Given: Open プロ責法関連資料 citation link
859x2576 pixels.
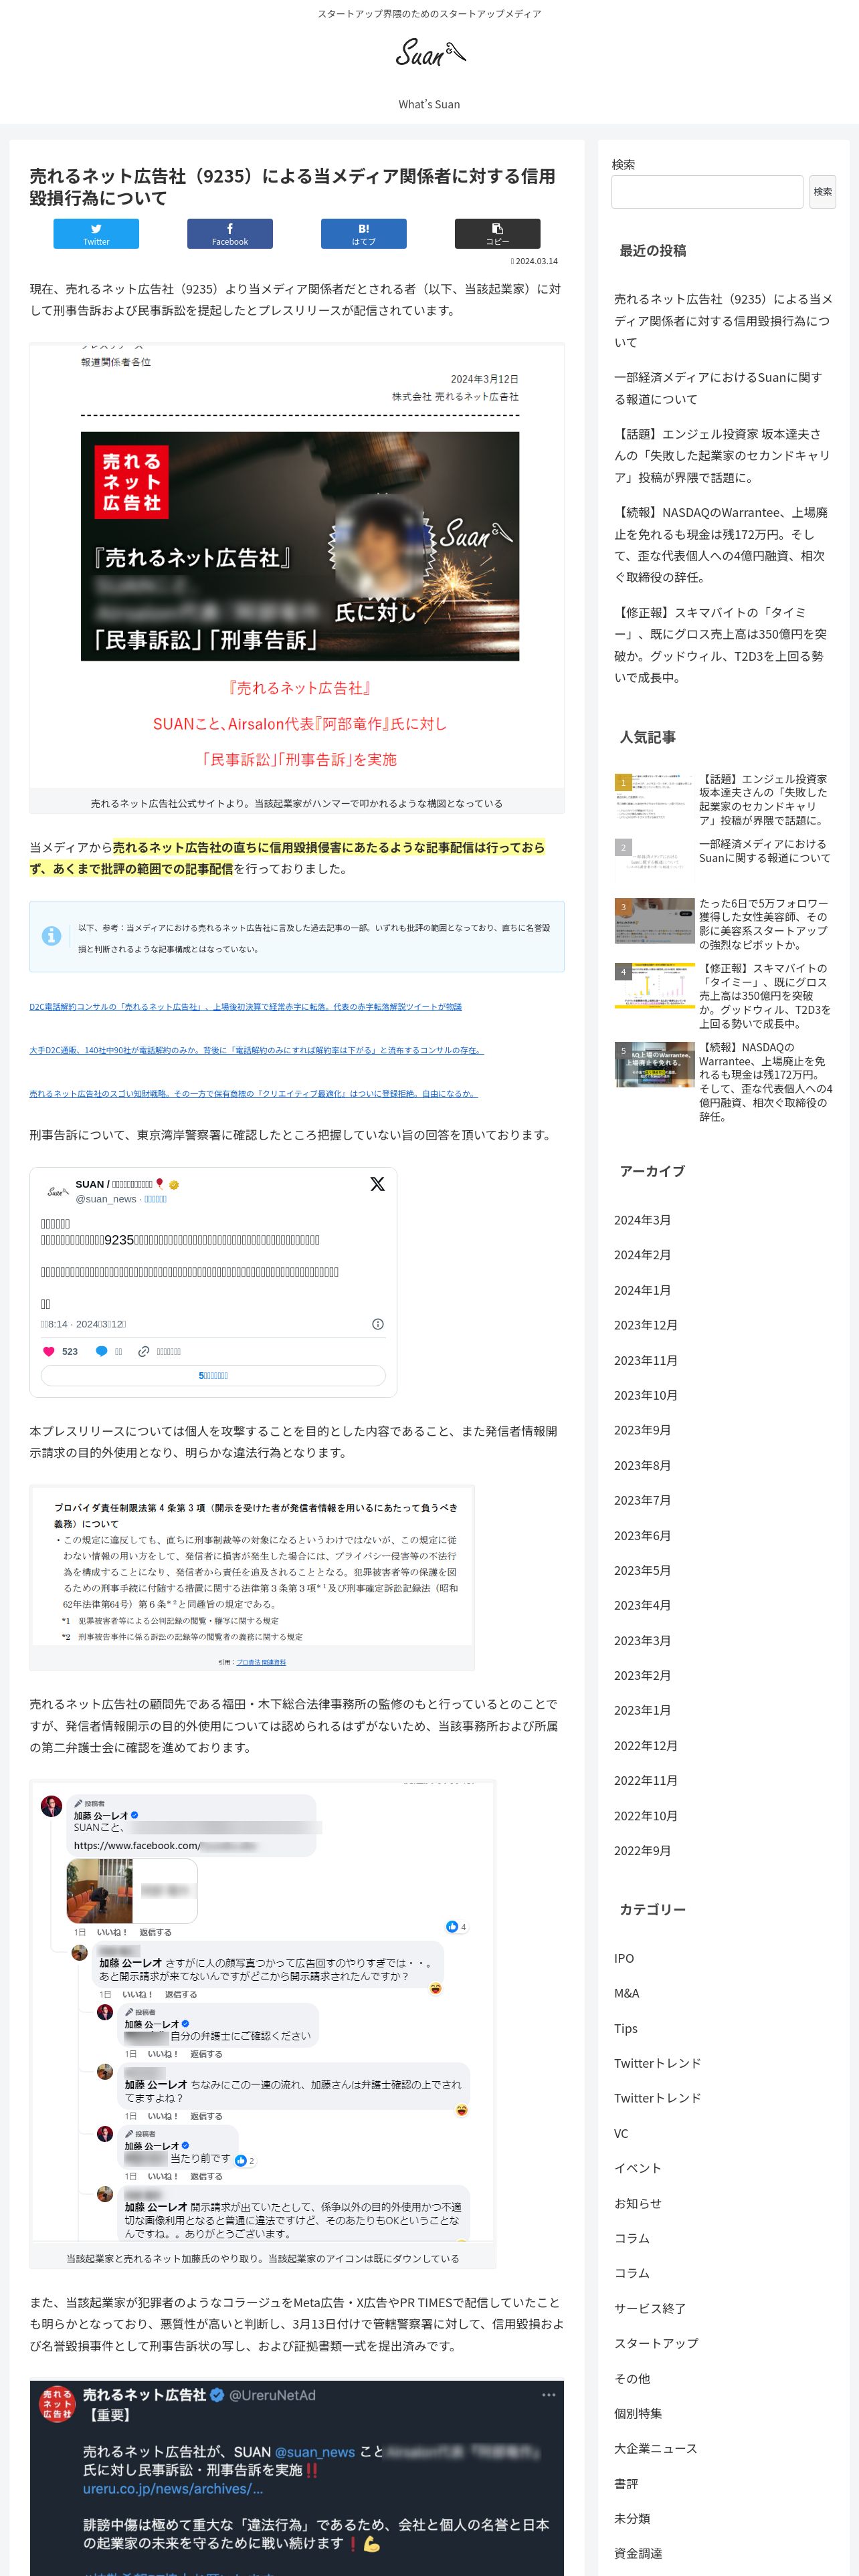Looking at the screenshot, I should (261, 1662).
